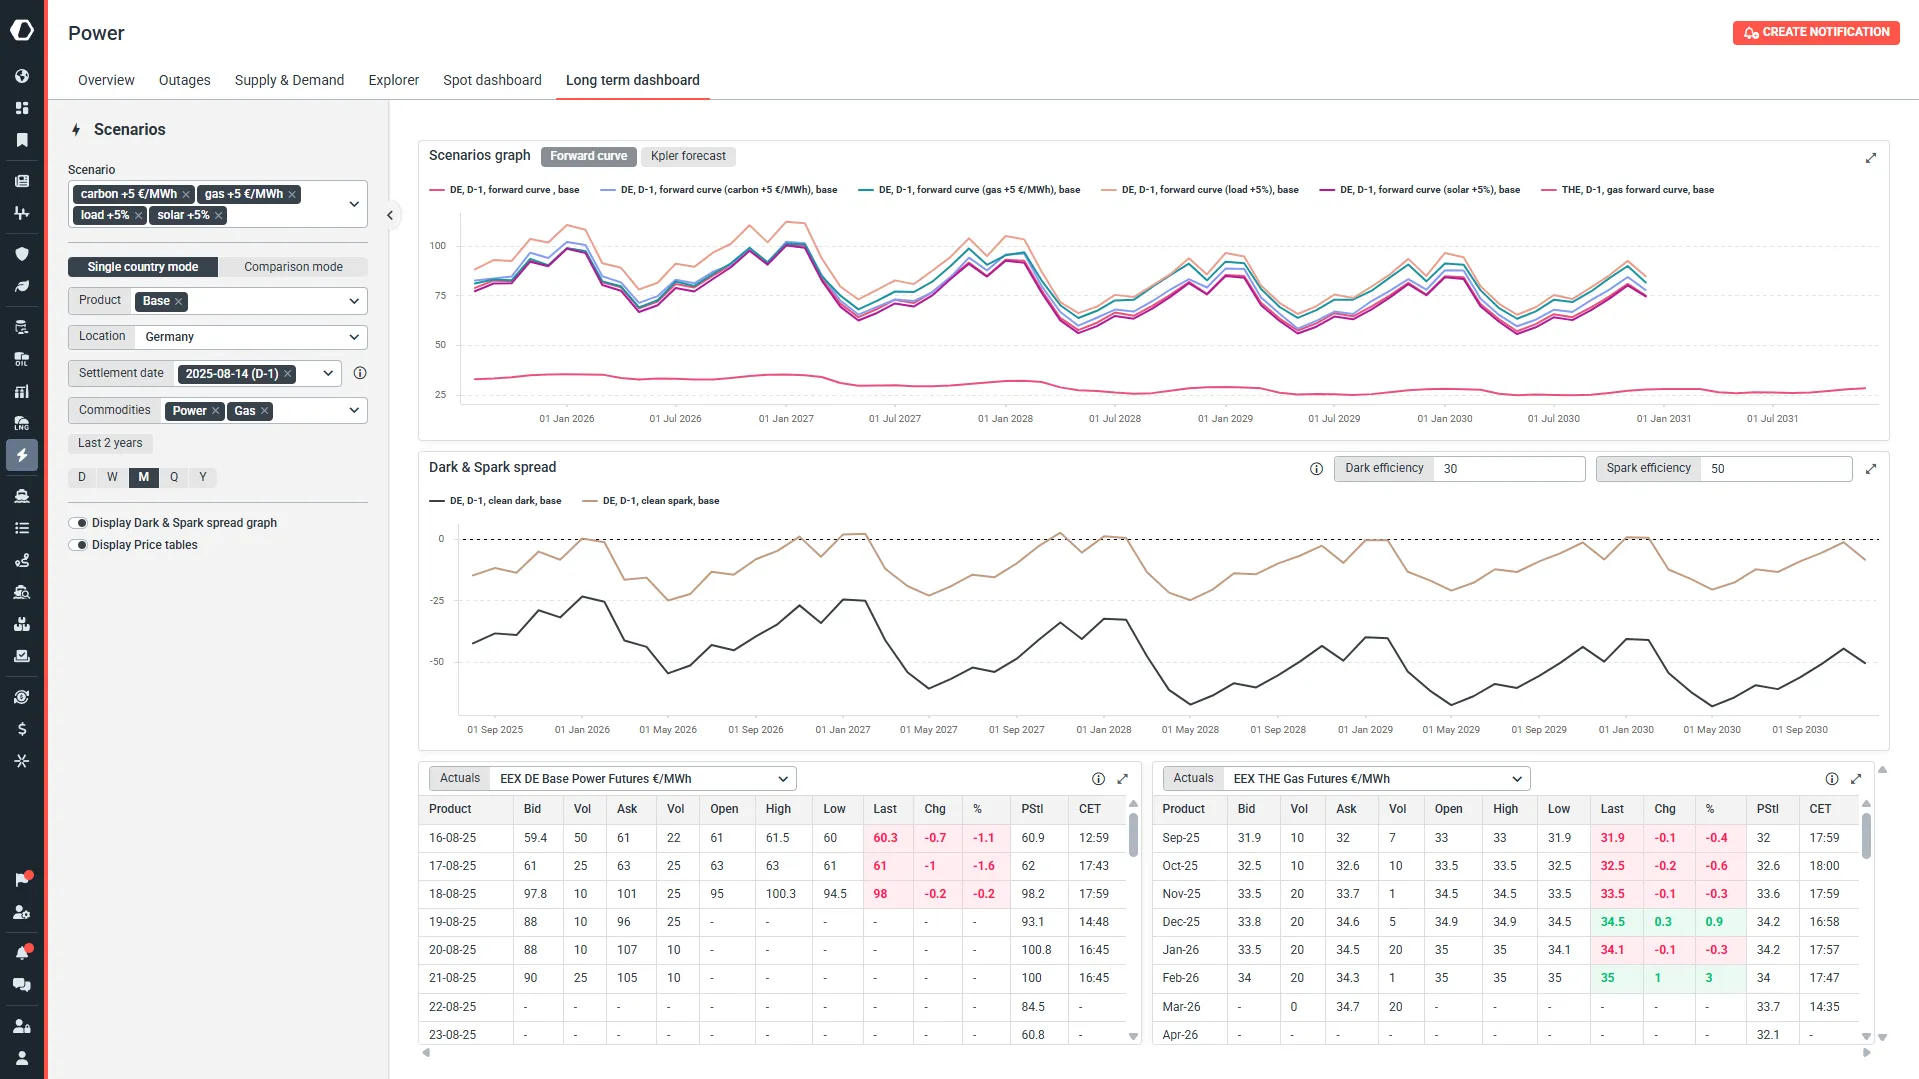Toggle legend THE D-1 gas forward curve

click(x=1628, y=190)
